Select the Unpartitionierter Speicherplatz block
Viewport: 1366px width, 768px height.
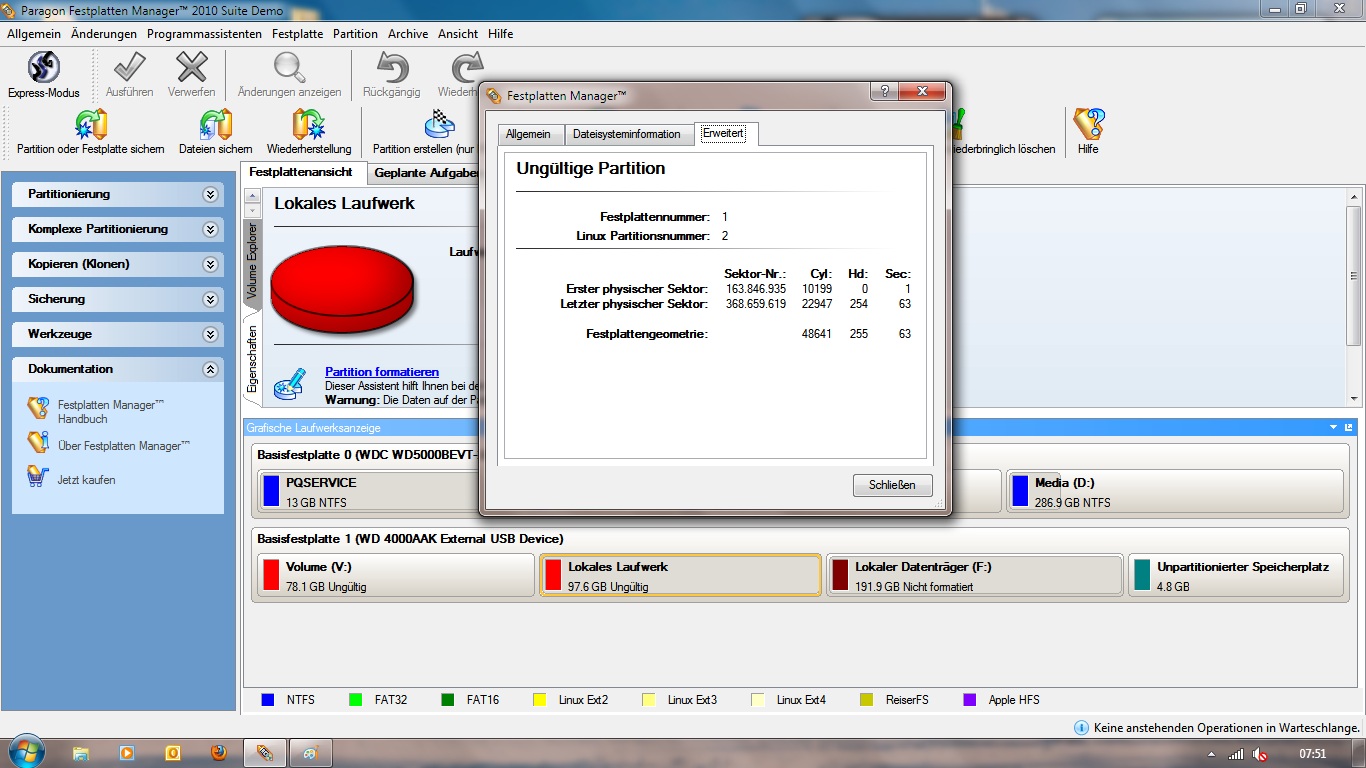(x=1236, y=576)
